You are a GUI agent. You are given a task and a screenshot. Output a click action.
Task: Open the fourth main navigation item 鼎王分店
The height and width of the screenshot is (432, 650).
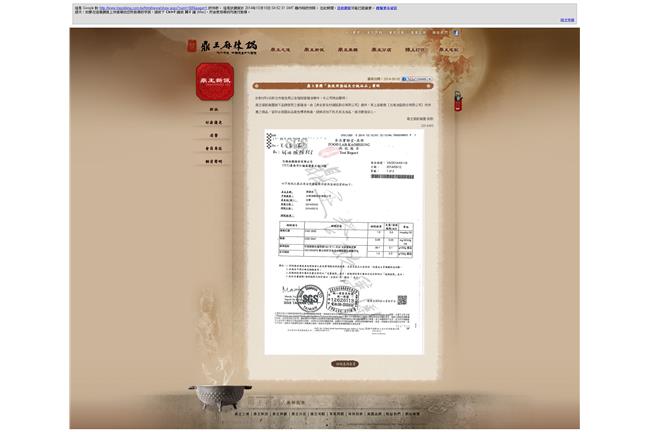click(381, 50)
